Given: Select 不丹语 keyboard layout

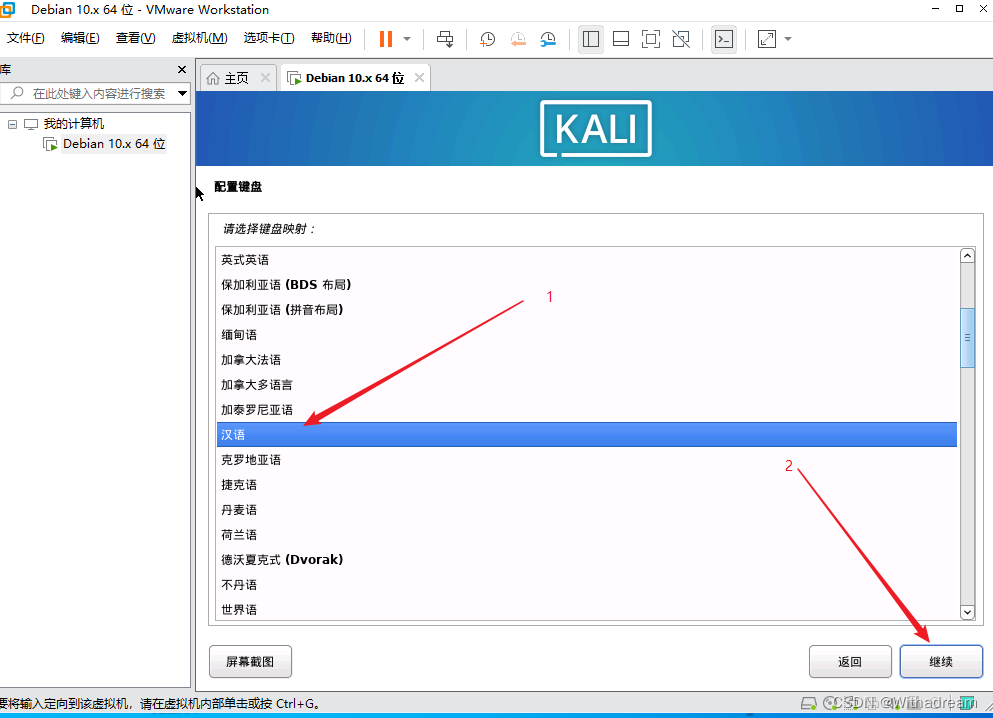Looking at the screenshot, I should coord(586,585).
